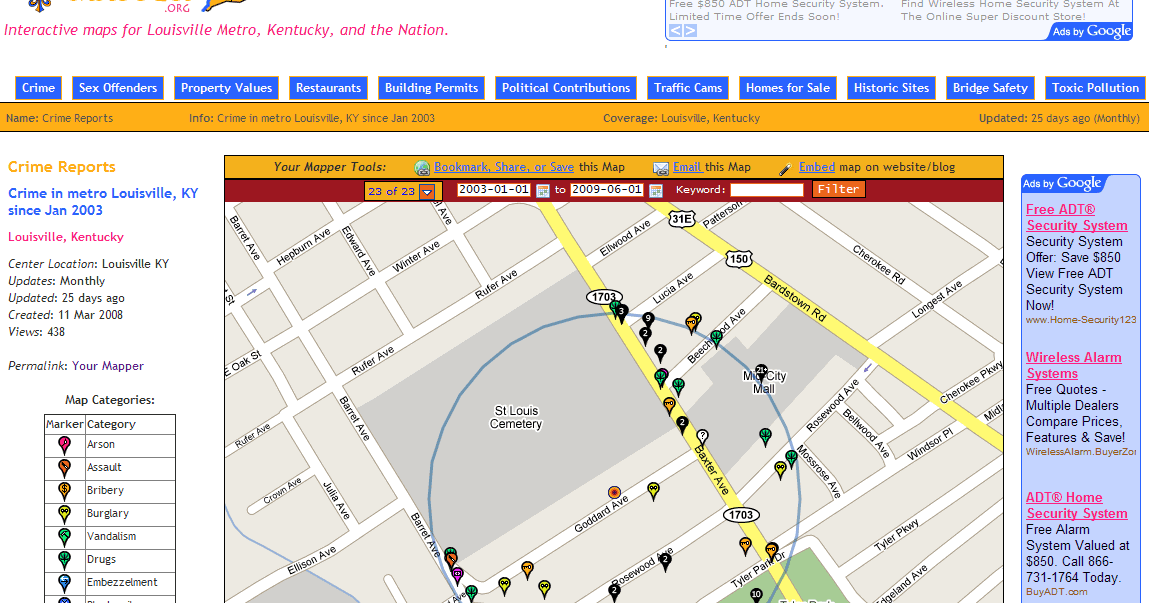Follow the "Your Mapper" permalink

(x=106, y=364)
